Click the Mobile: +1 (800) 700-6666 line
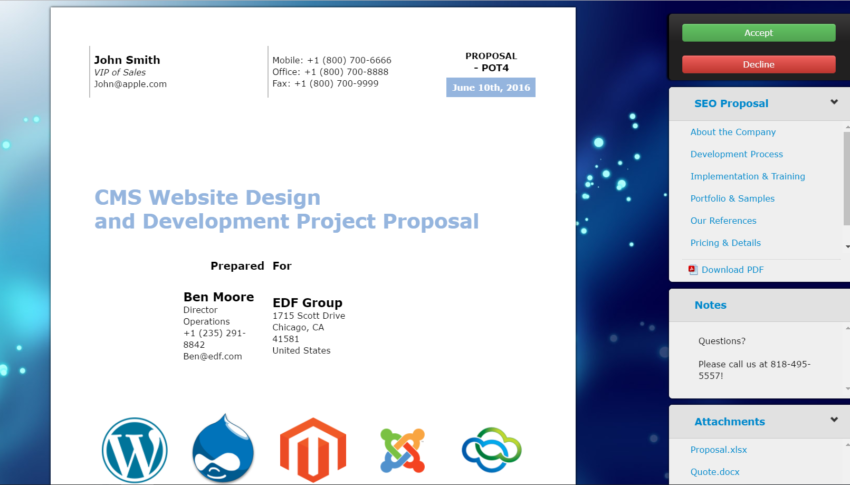850x485 pixels. [x=332, y=60]
